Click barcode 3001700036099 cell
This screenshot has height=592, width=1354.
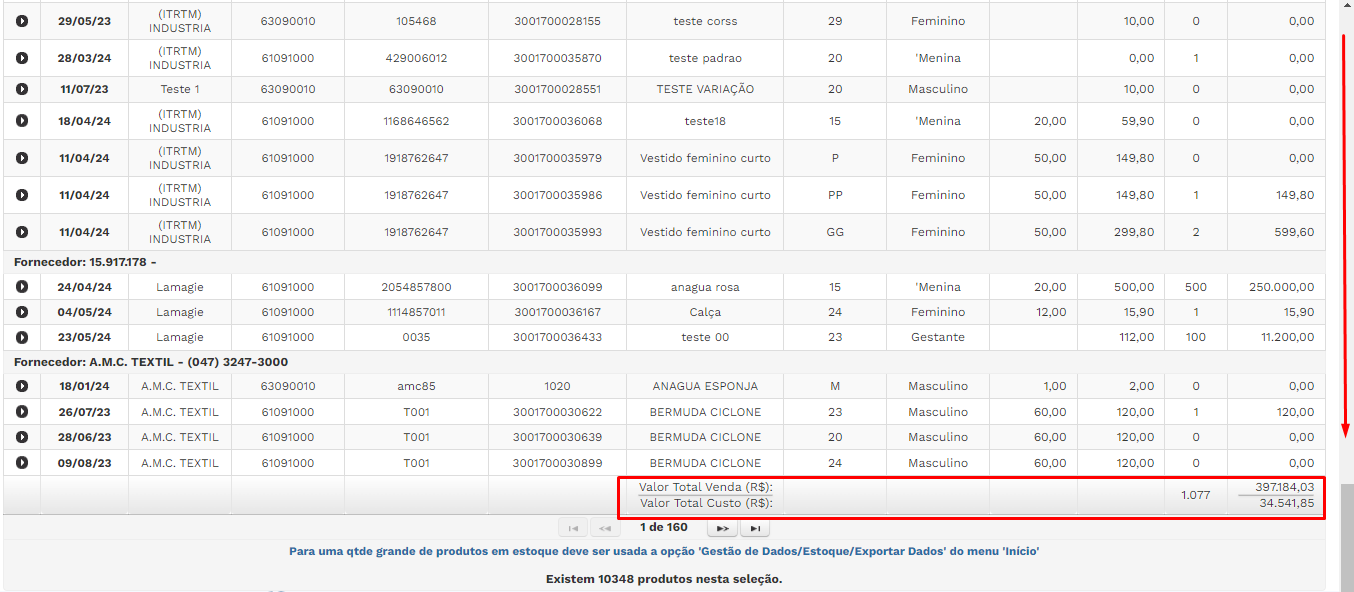click(557, 287)
